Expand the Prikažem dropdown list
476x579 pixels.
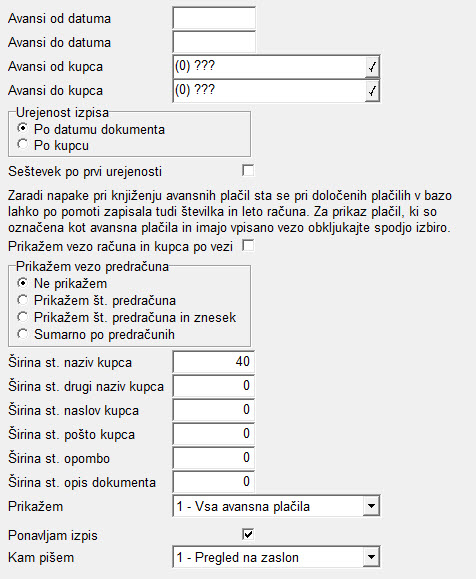[x=371, y=506]
